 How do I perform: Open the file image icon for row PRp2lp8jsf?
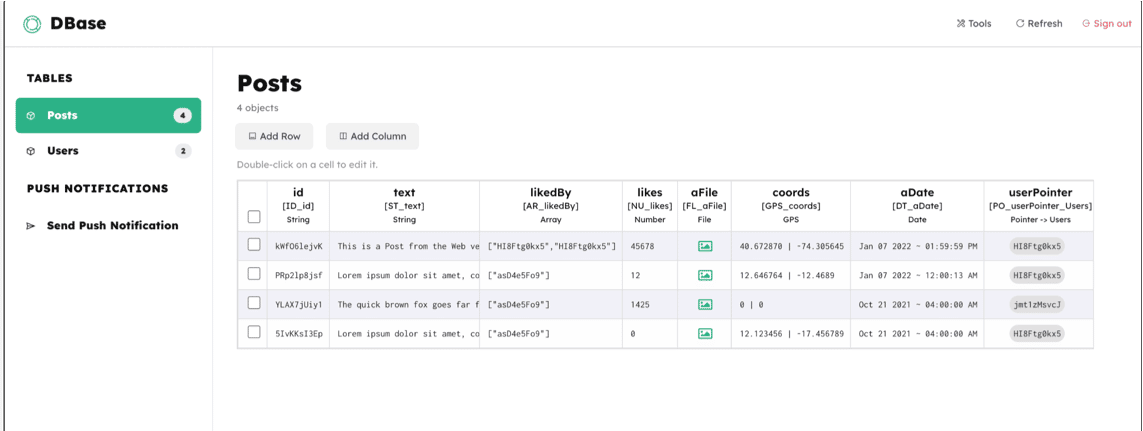[x=705, y=276]
